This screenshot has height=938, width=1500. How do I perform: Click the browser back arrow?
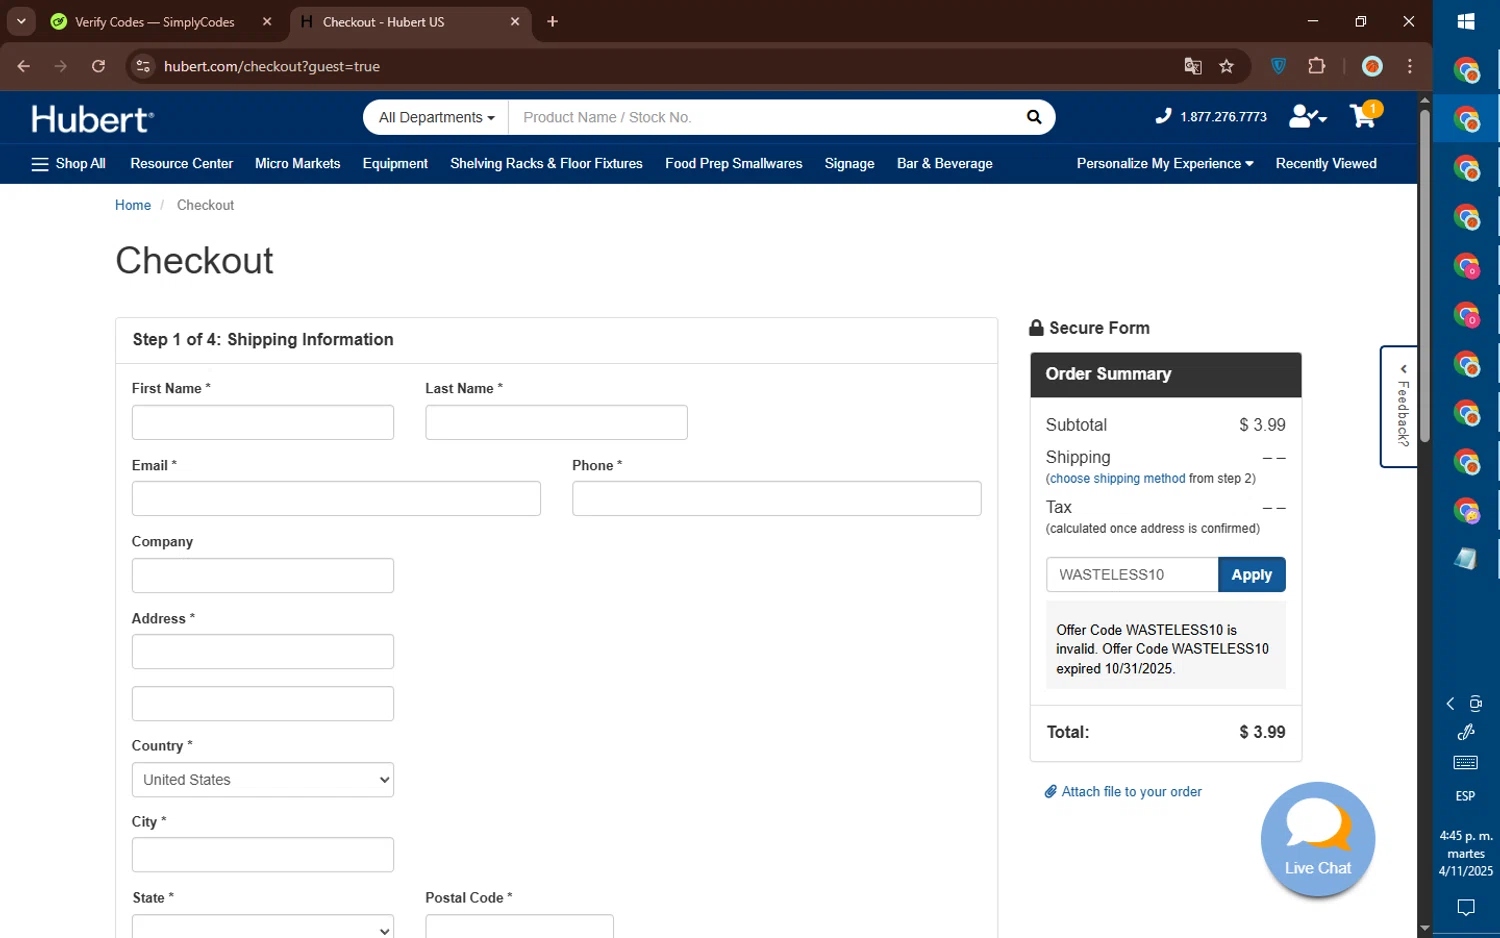tap(23, 66)
